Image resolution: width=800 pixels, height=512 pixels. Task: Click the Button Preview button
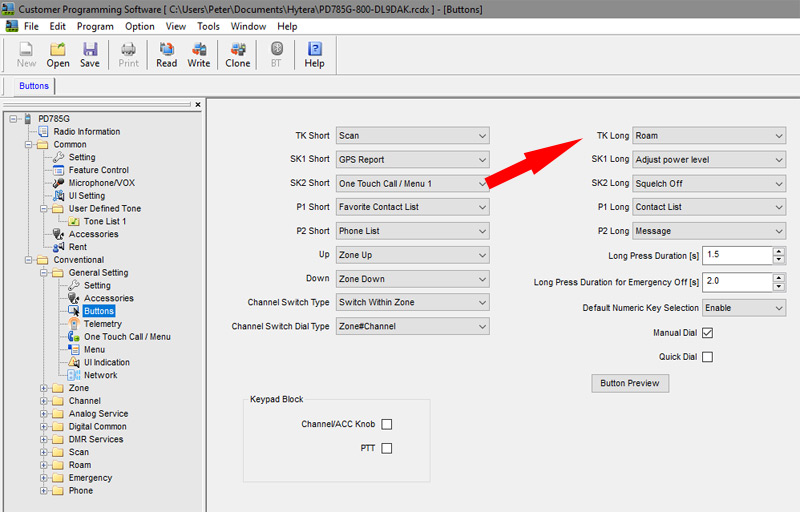tap(630, 383)
